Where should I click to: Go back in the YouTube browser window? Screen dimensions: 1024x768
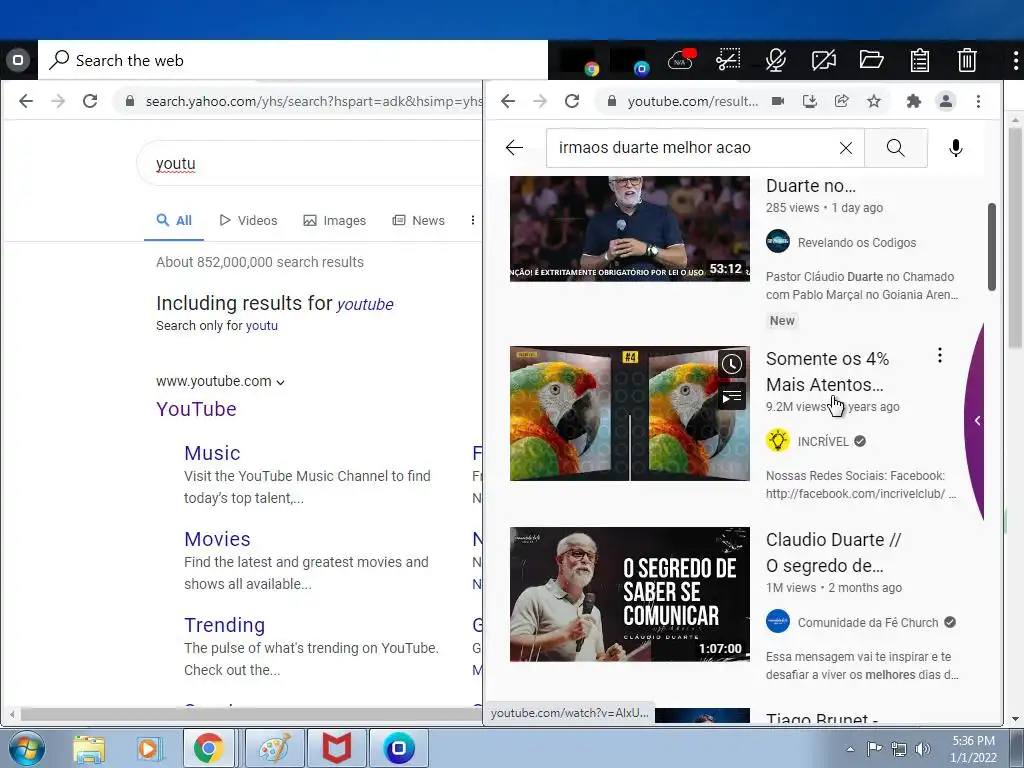click(x=508, y=101)
